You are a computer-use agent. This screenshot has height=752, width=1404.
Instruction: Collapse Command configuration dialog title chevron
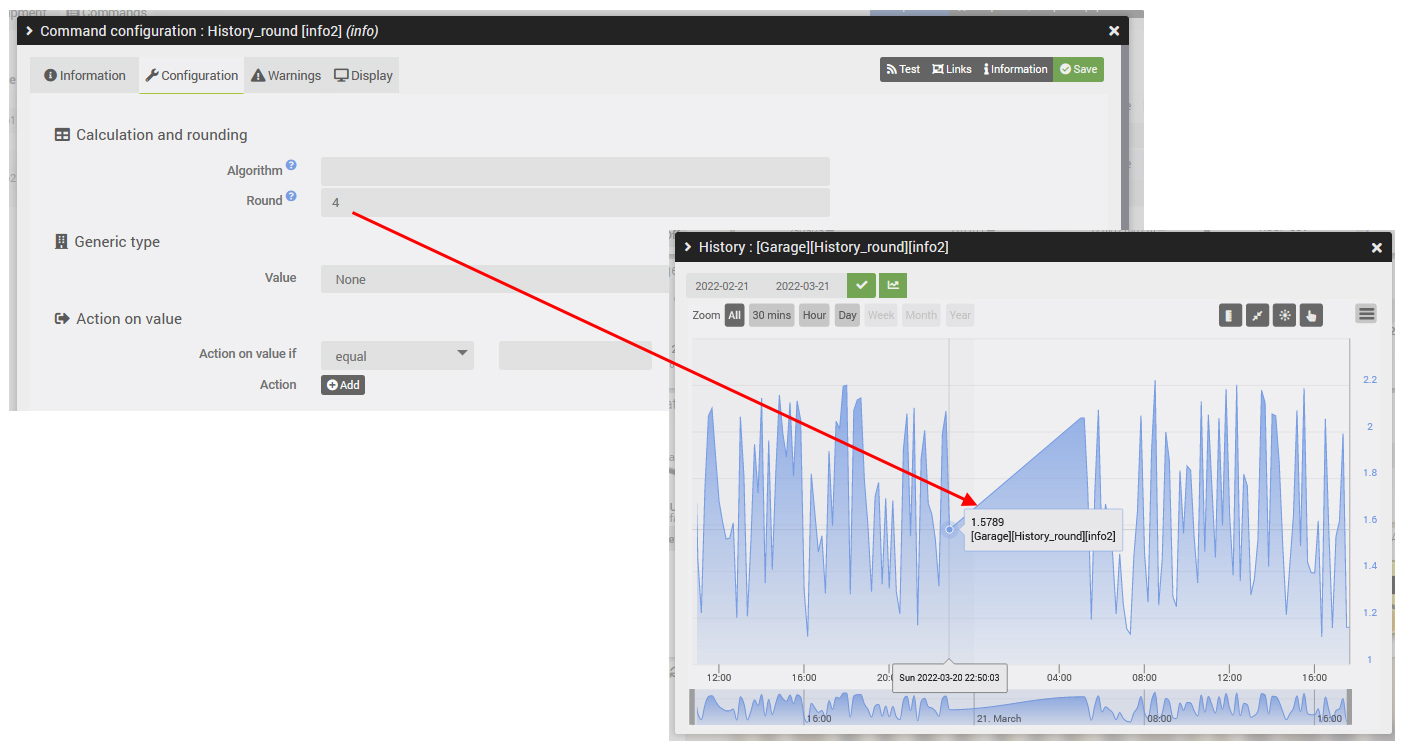pyautogui.click(x=30, y=31)
